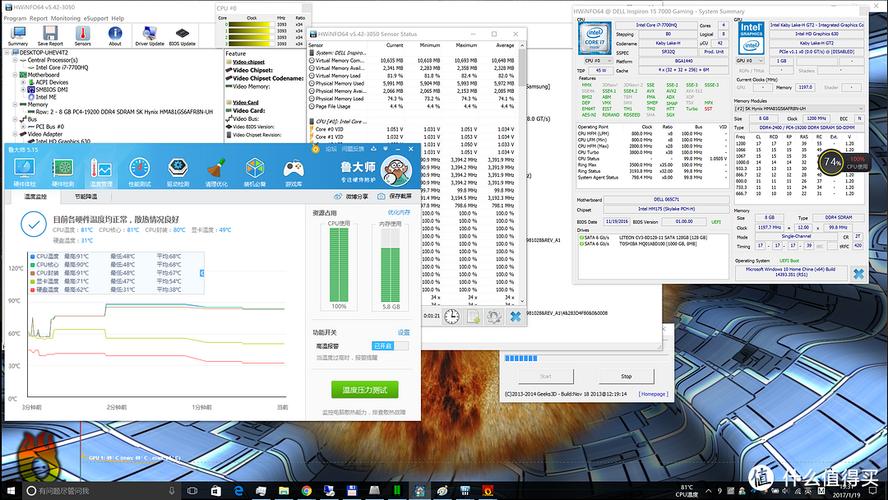The width and height of the screenshot is (888, 500).
Task: Switch to the 节能降温 tab
Action: coord(86,196)
